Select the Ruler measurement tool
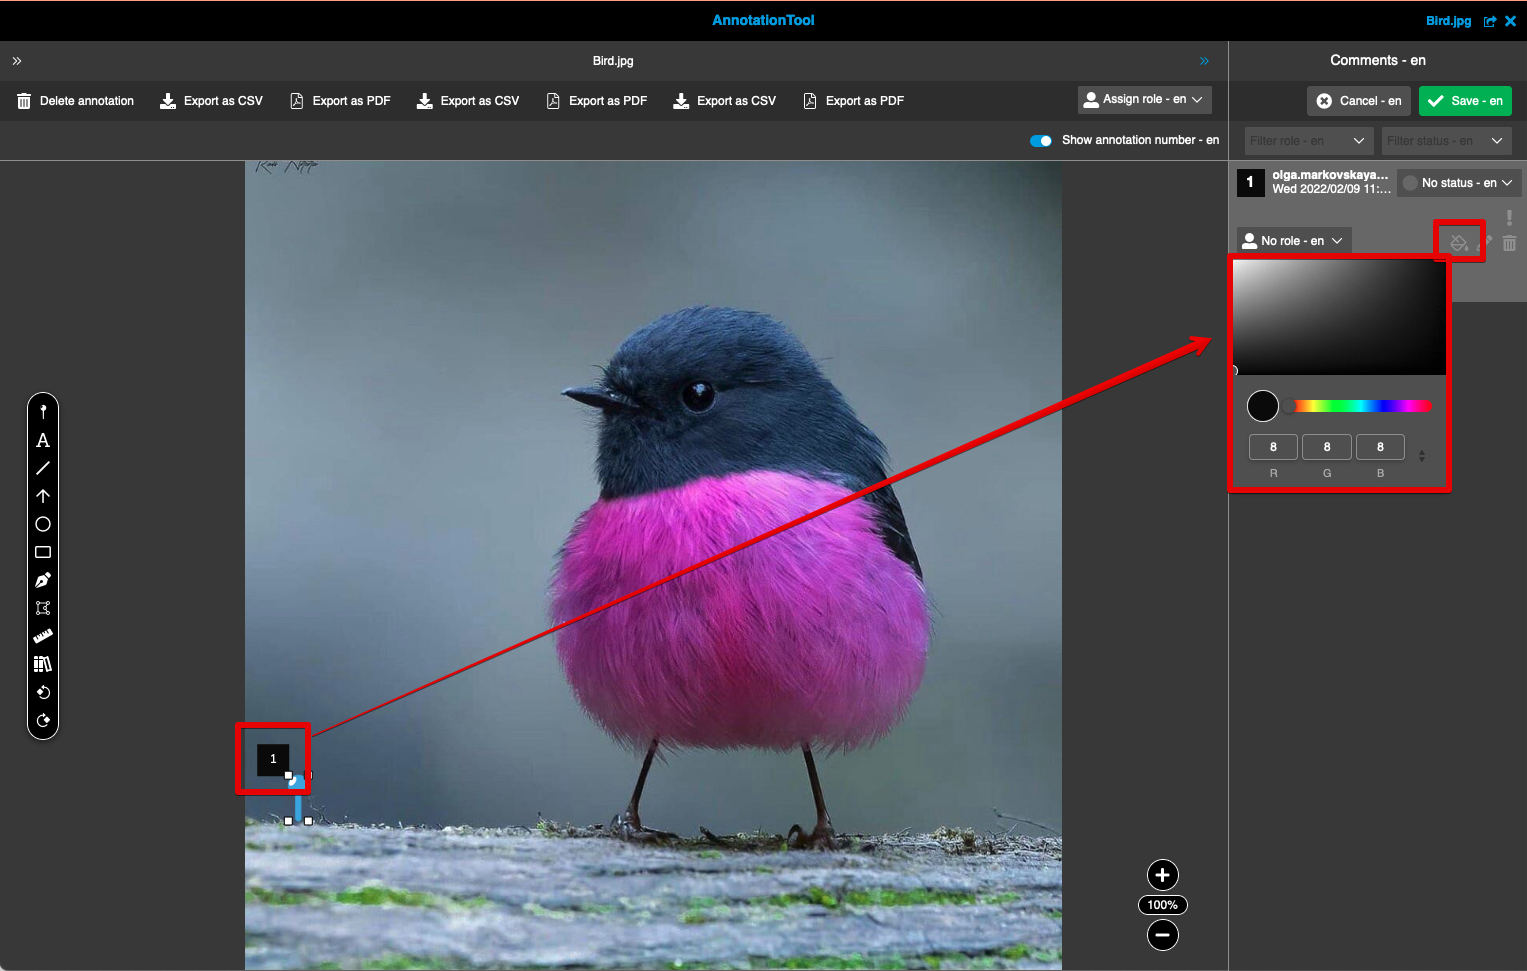Image resolution: width=1527 pixels, height=971 pixels. point(43,636)
